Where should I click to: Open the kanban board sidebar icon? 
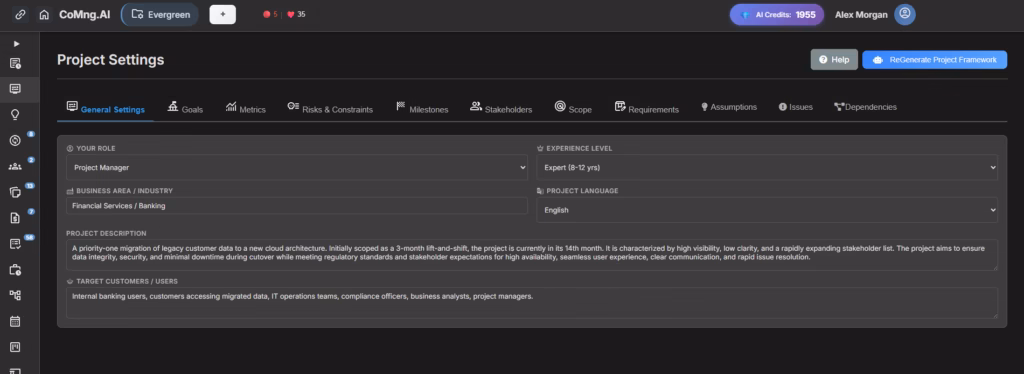click(15, 347)
